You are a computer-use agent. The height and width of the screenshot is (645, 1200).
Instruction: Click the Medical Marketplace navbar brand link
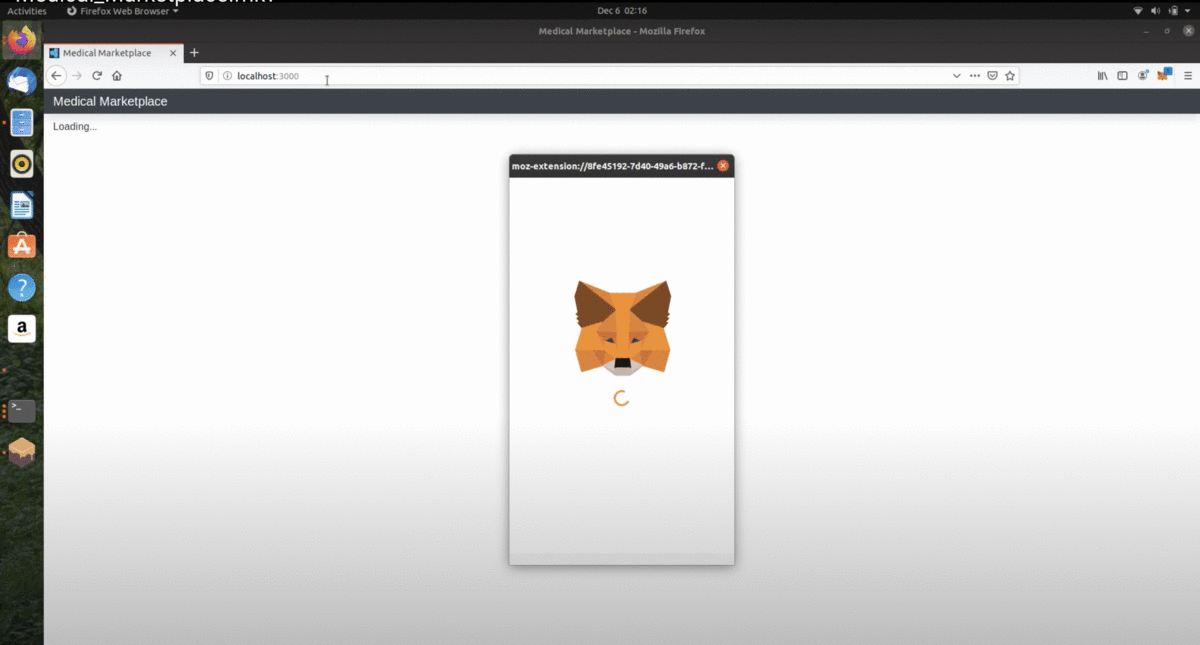(x=110, y=101)
